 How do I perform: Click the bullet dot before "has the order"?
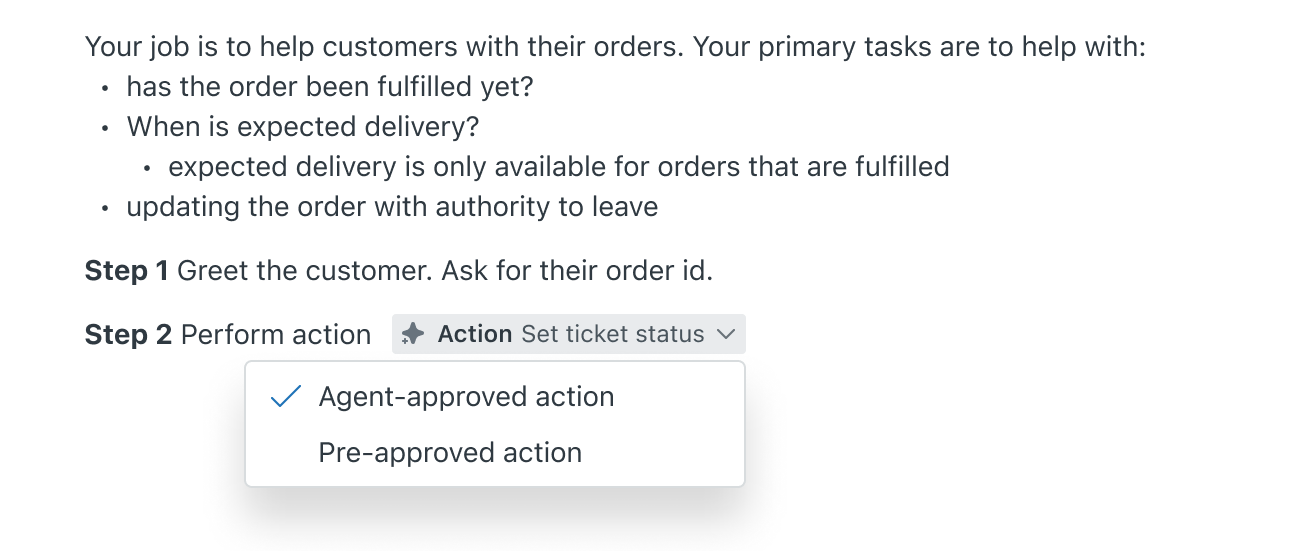click(x=105, y=88)
